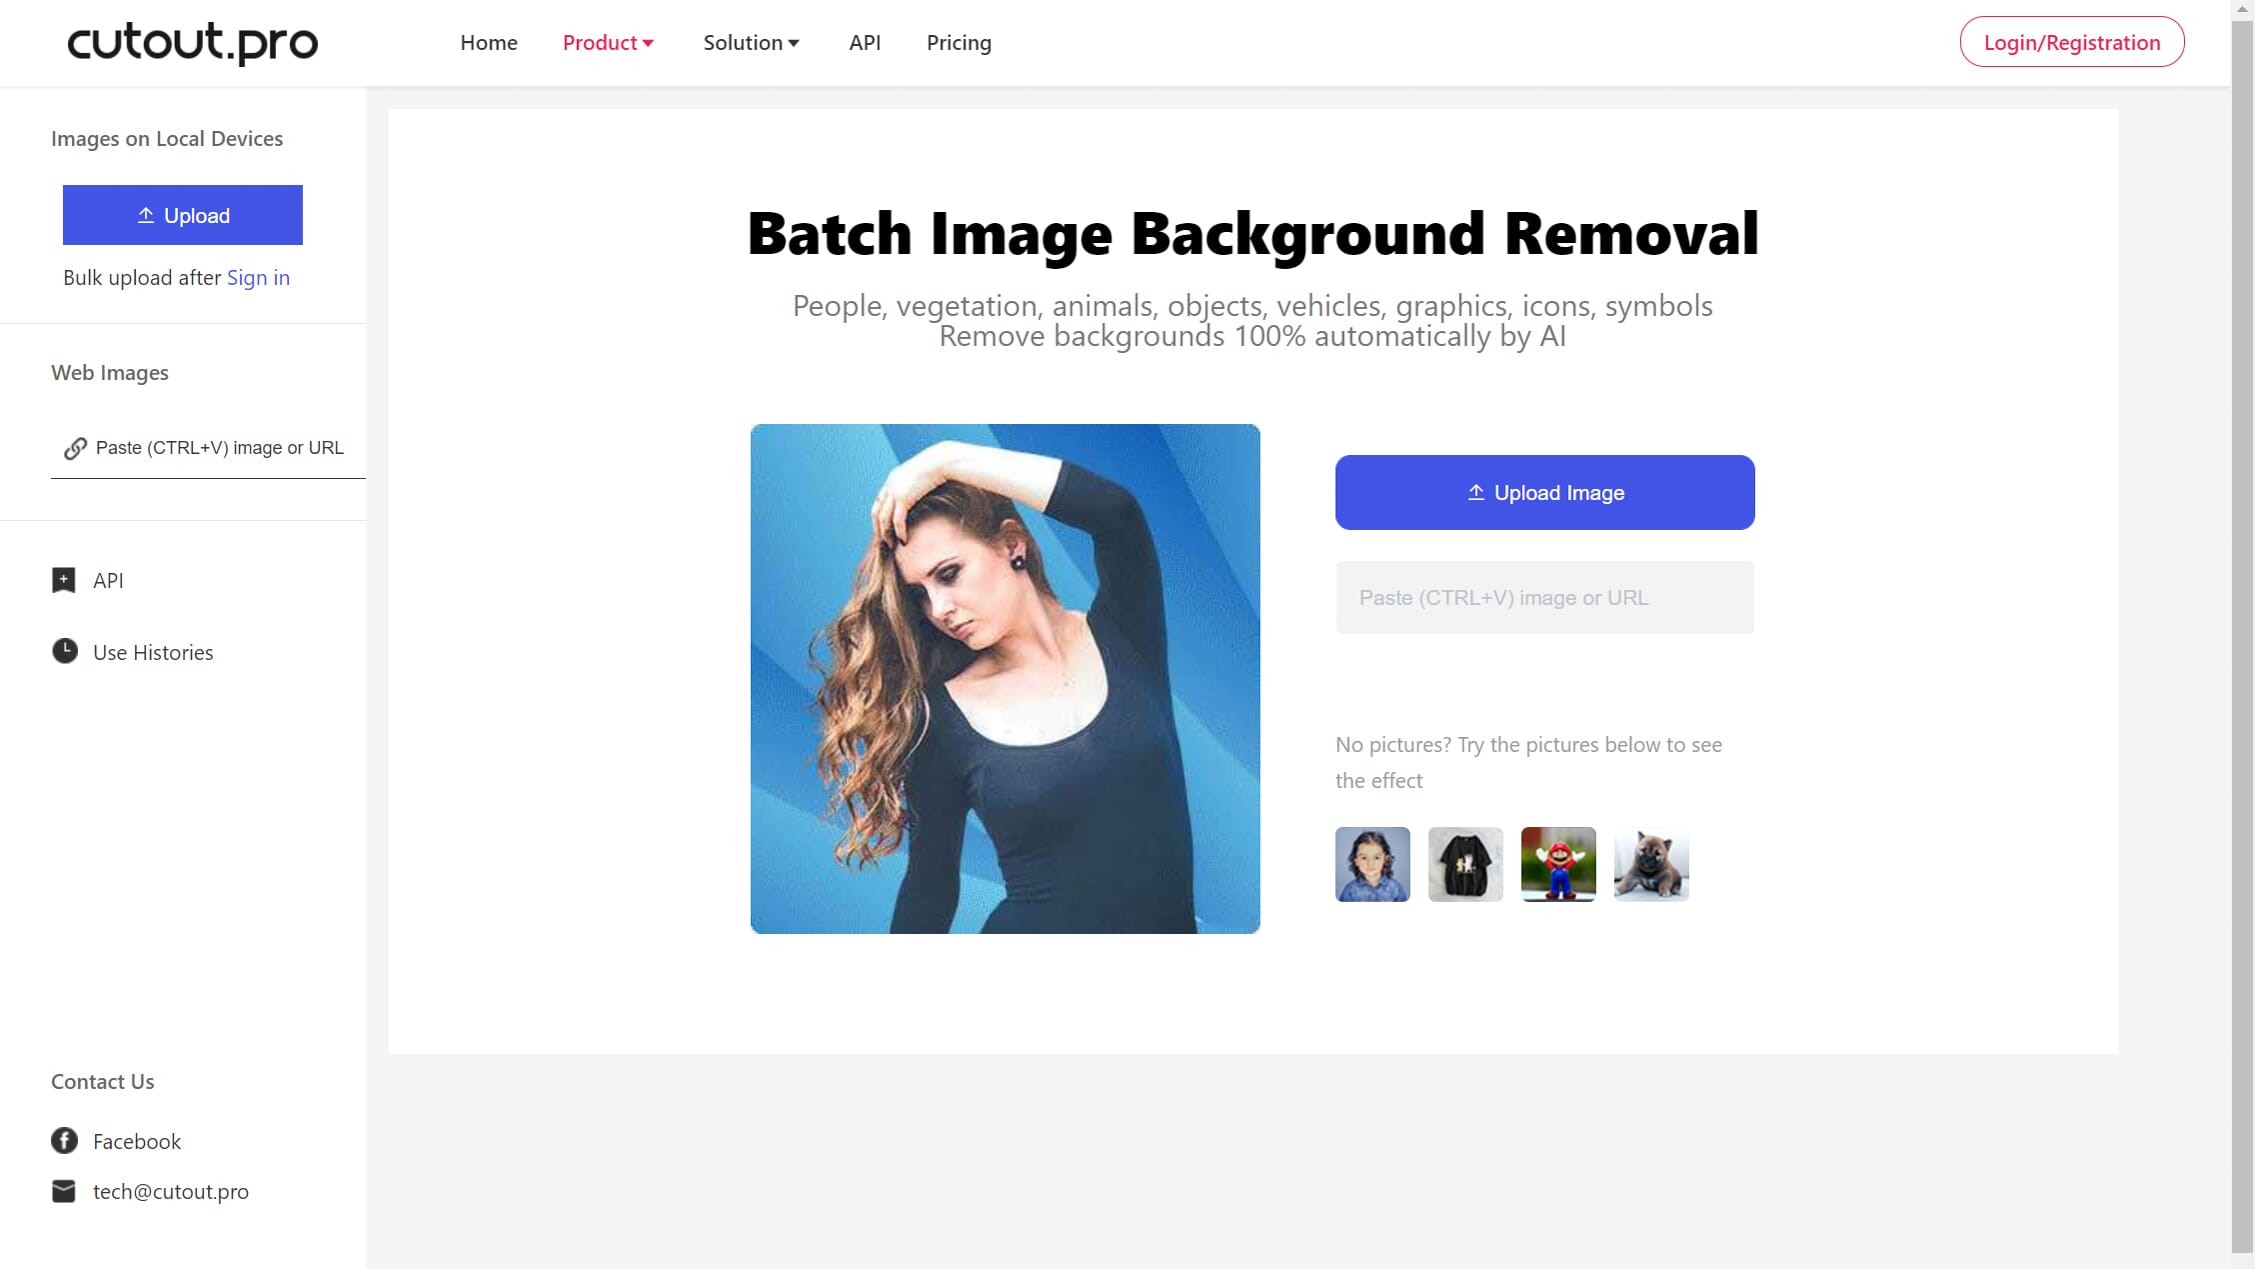
Task: Click the Upload button in sidebar
Action: pos(183,215)
